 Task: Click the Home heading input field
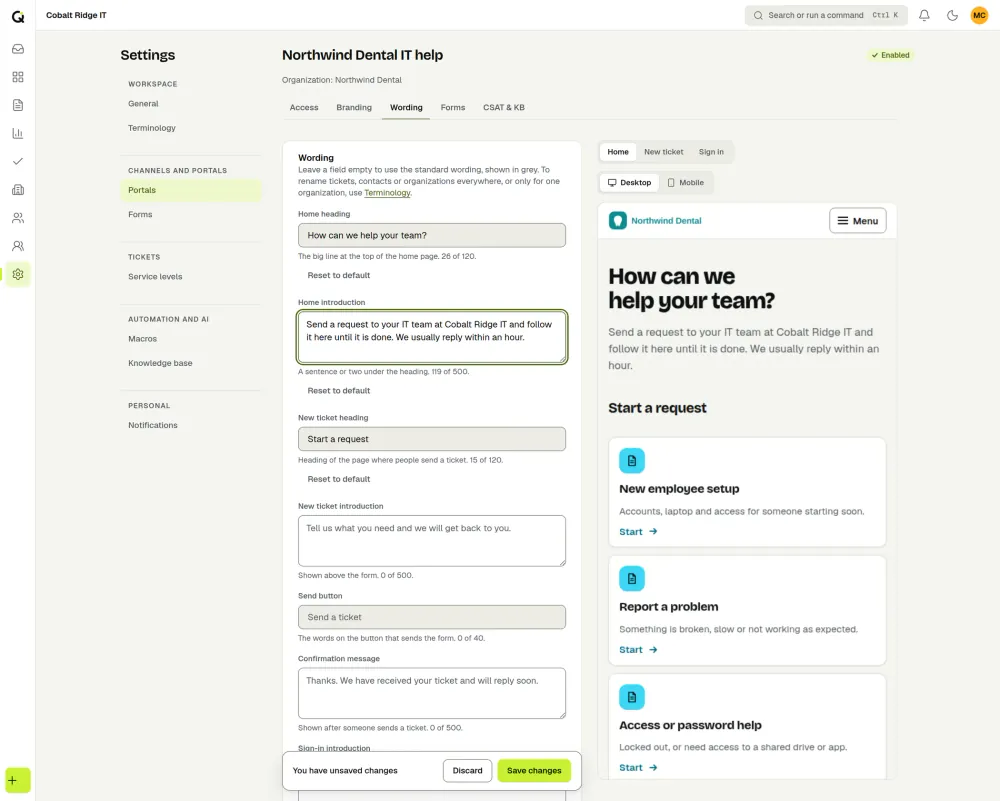[x=432, y=235]
